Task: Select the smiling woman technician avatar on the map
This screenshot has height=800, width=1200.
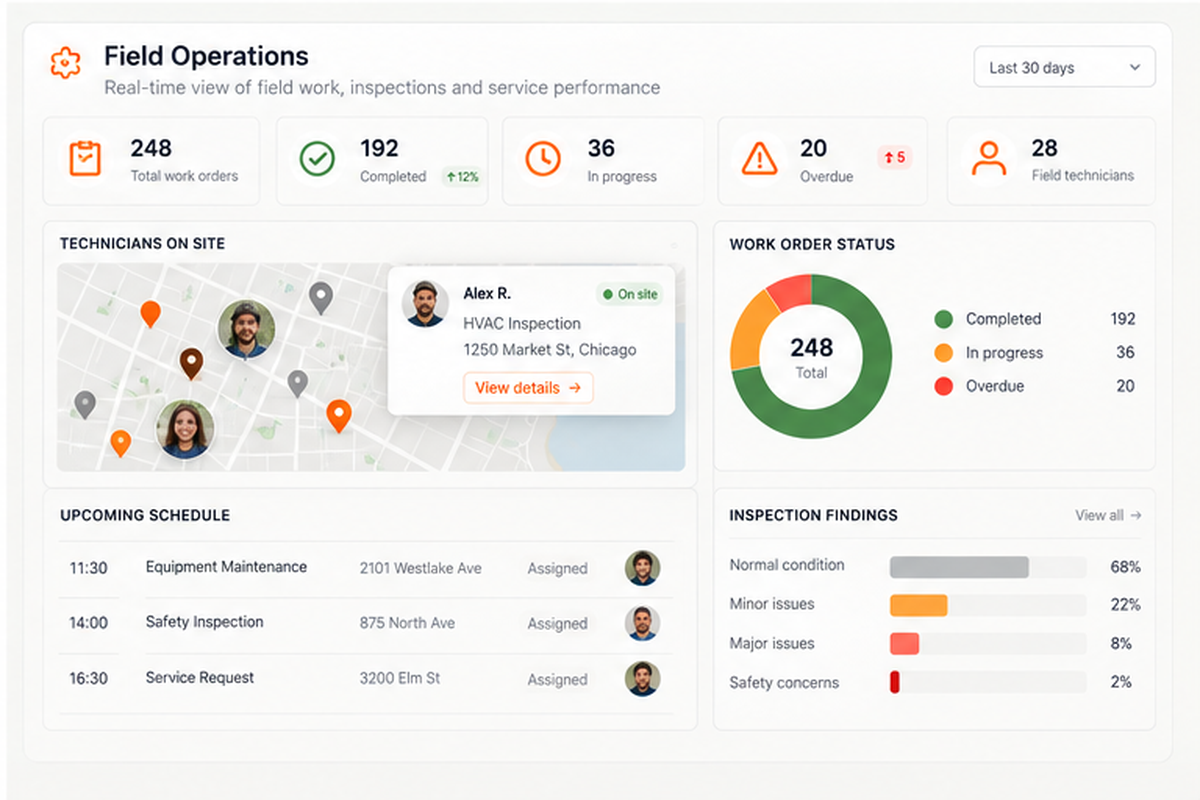Action: (x=185, y=429)
